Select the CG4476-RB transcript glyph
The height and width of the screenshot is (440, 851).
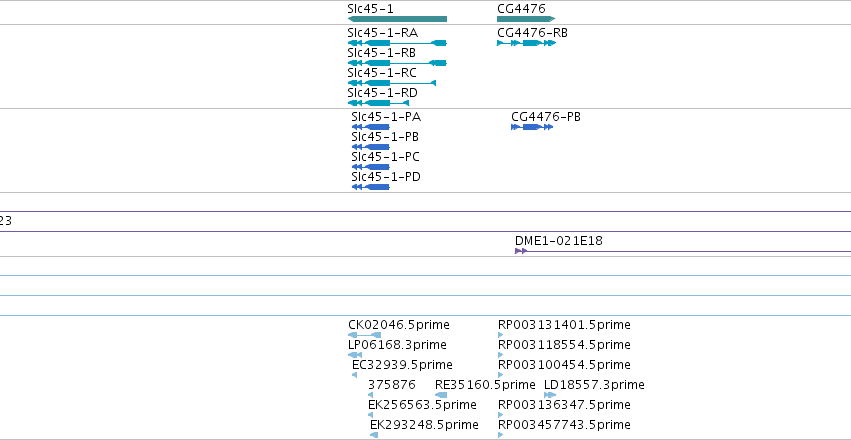(x=526, y=43)
